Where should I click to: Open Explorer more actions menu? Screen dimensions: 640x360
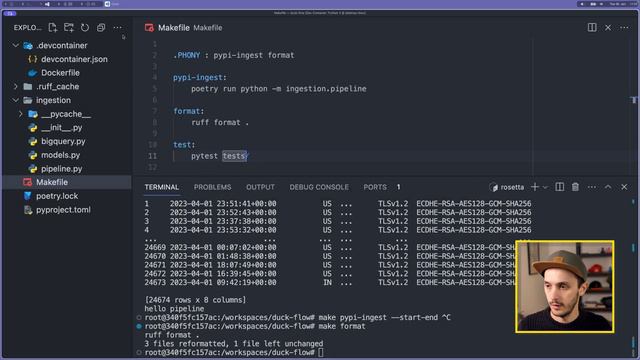(118, 27)
